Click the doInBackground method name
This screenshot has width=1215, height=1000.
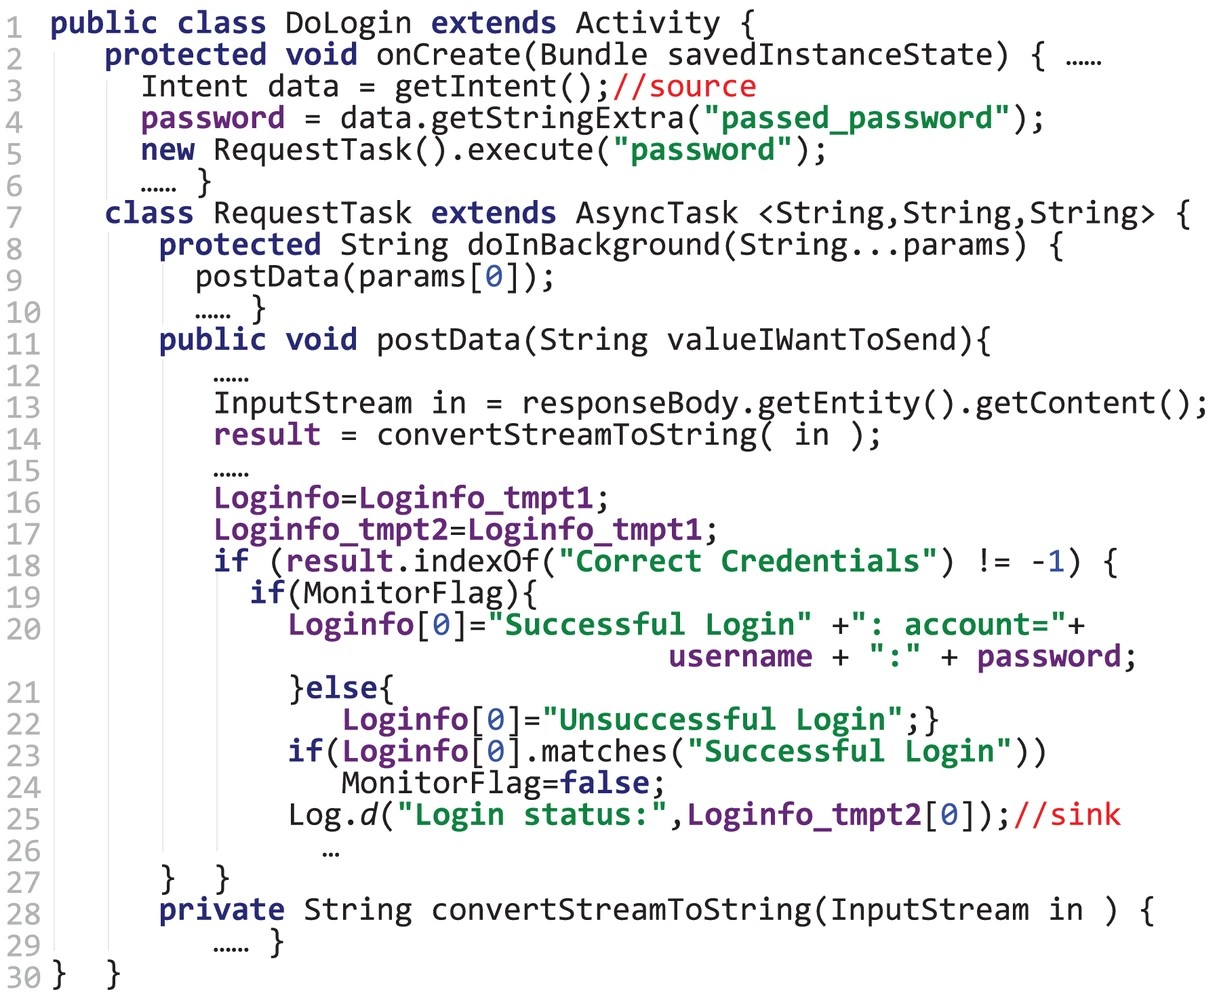[594, 245]
